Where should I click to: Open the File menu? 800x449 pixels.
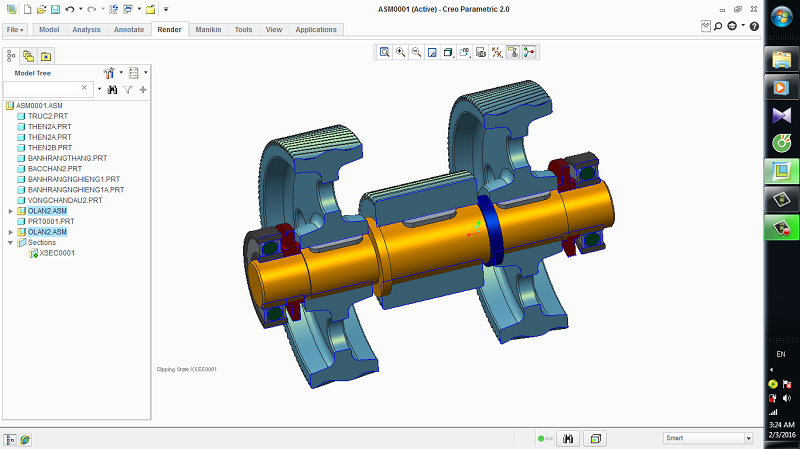[x=16, y=29]
